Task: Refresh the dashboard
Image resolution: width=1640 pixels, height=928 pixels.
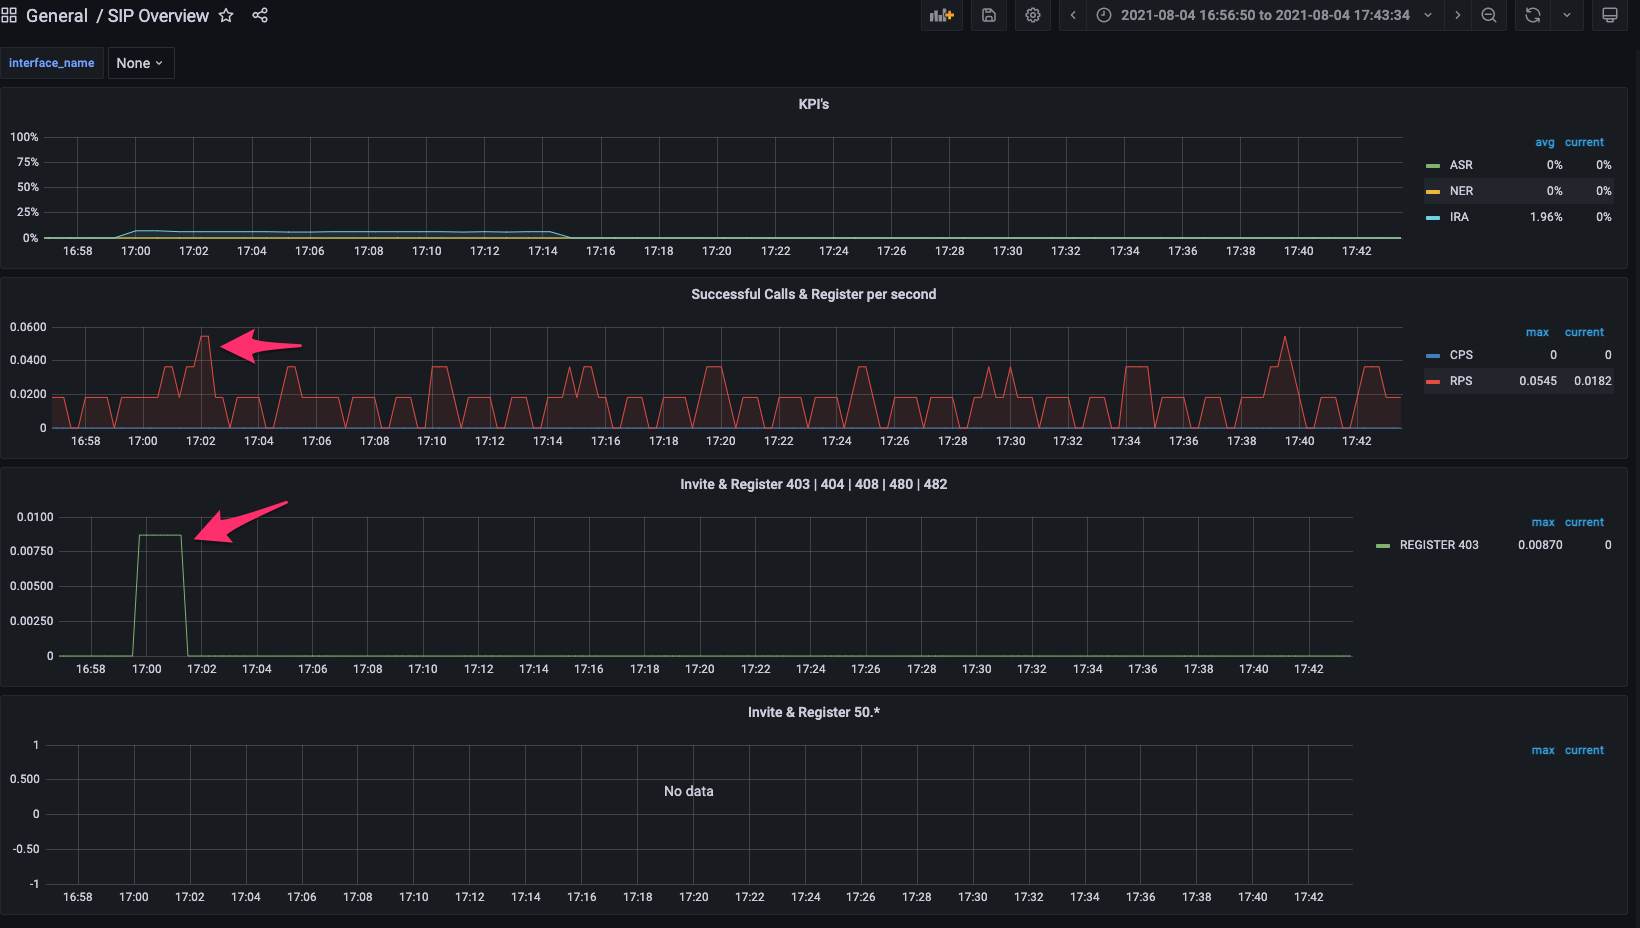Action: point(1533,15)
